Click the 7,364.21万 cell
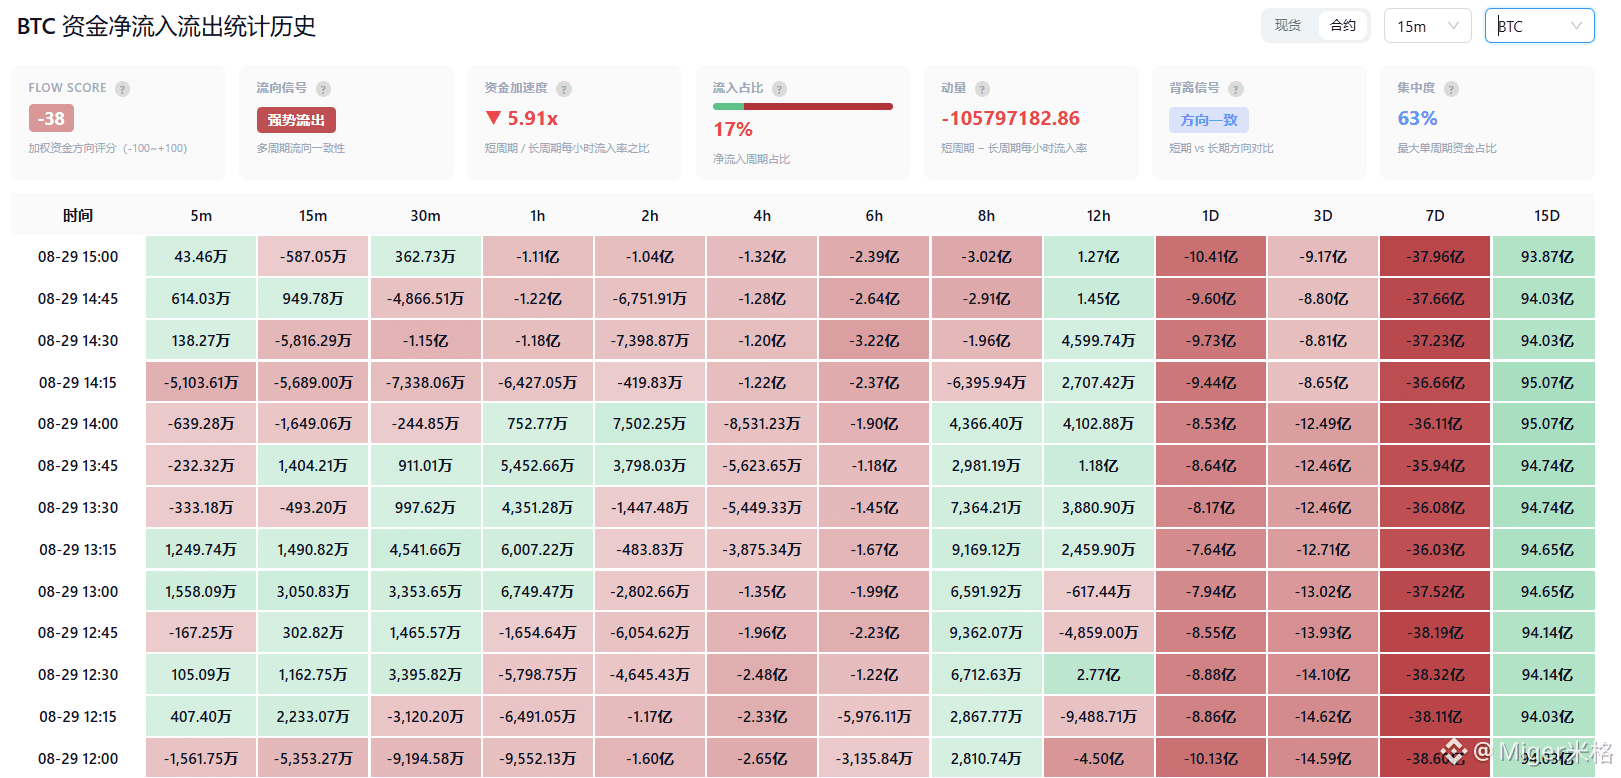The width and height of the screenshot is (1621, 778). (986, 508)
